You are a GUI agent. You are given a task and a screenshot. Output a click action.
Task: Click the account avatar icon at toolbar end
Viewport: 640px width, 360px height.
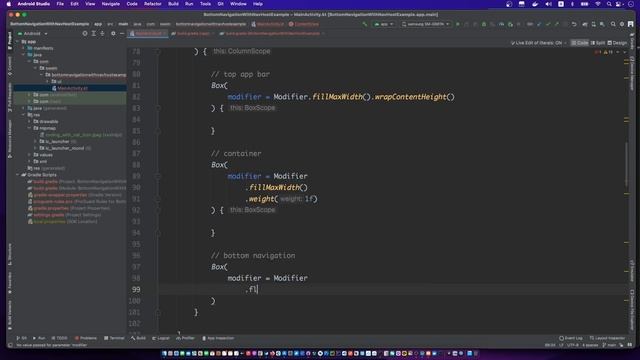point(631,24)
